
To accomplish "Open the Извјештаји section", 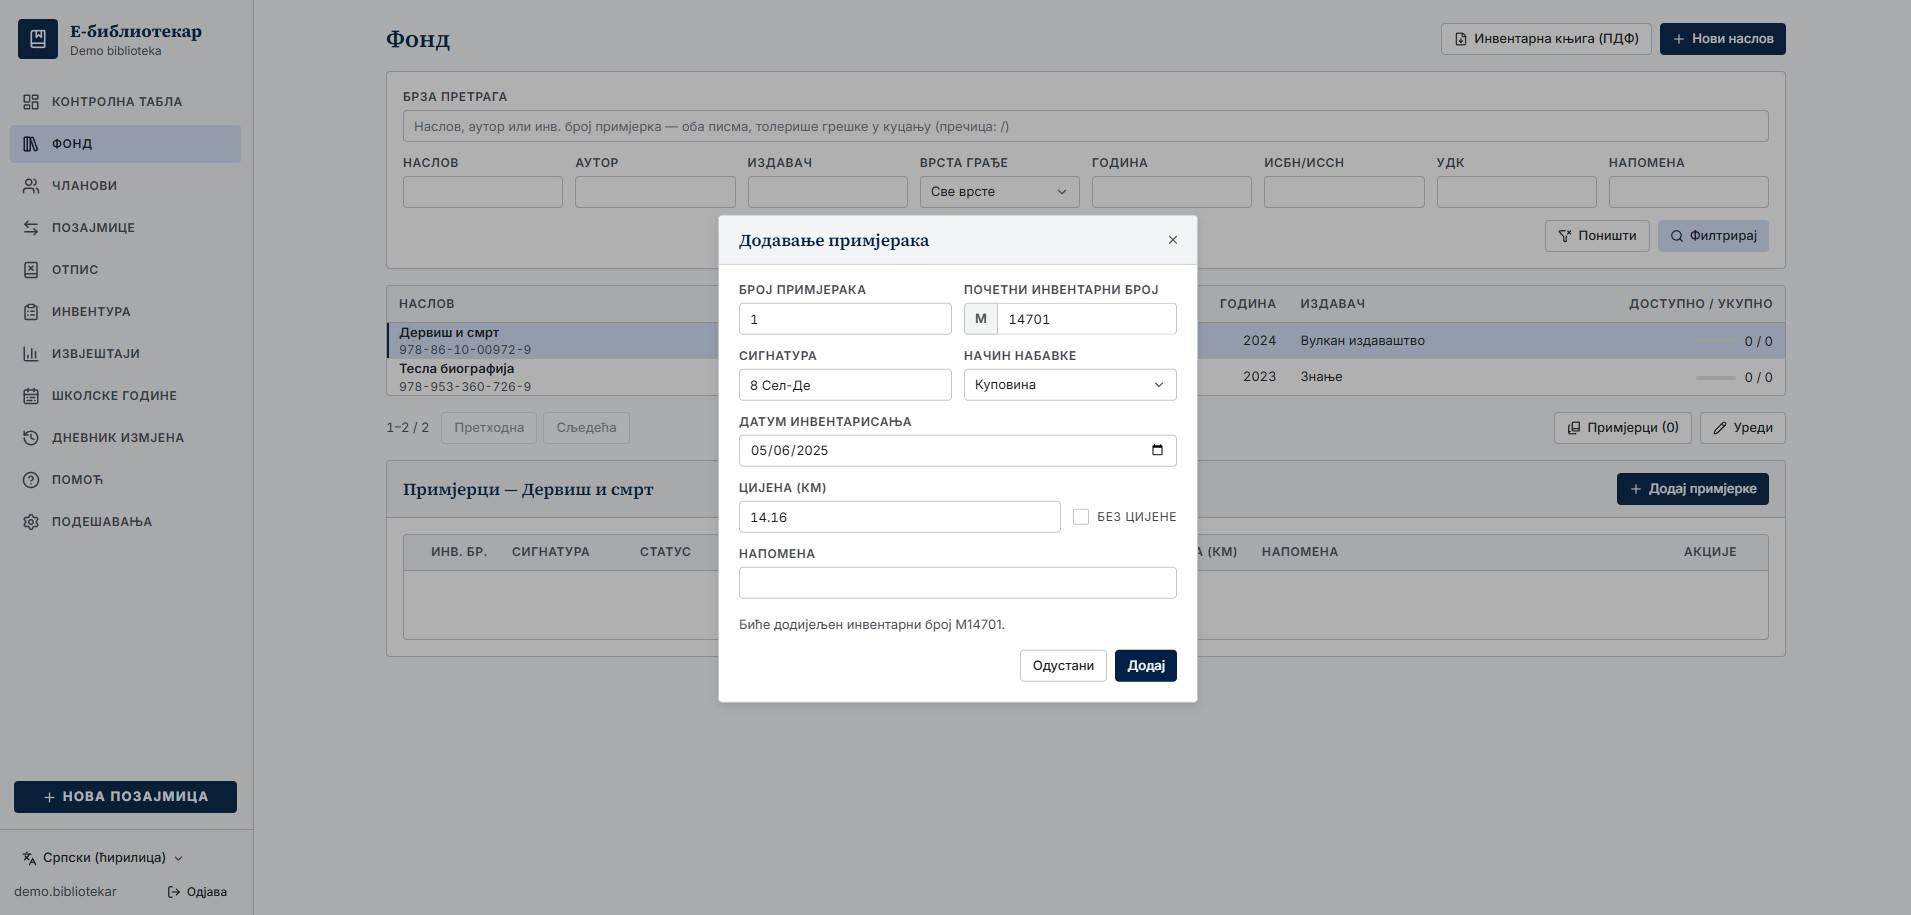I will pos(125,354).
